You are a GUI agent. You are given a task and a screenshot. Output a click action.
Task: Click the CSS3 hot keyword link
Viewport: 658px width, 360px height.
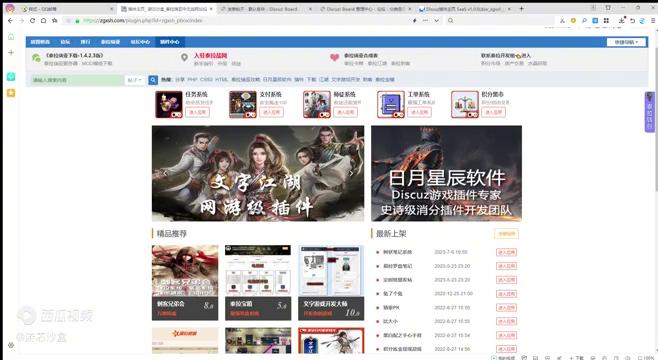[206, 79]
